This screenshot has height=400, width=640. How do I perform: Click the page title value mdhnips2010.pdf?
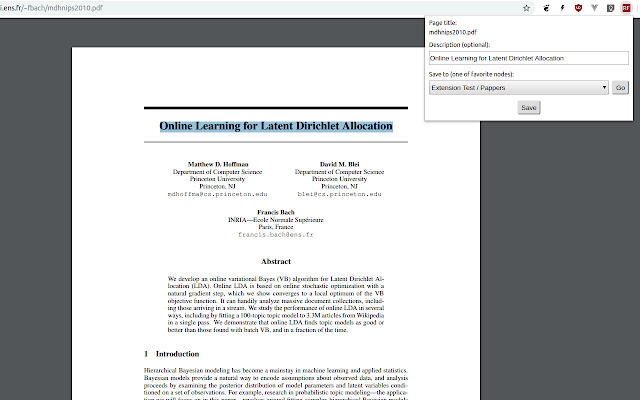coord(453,32)
